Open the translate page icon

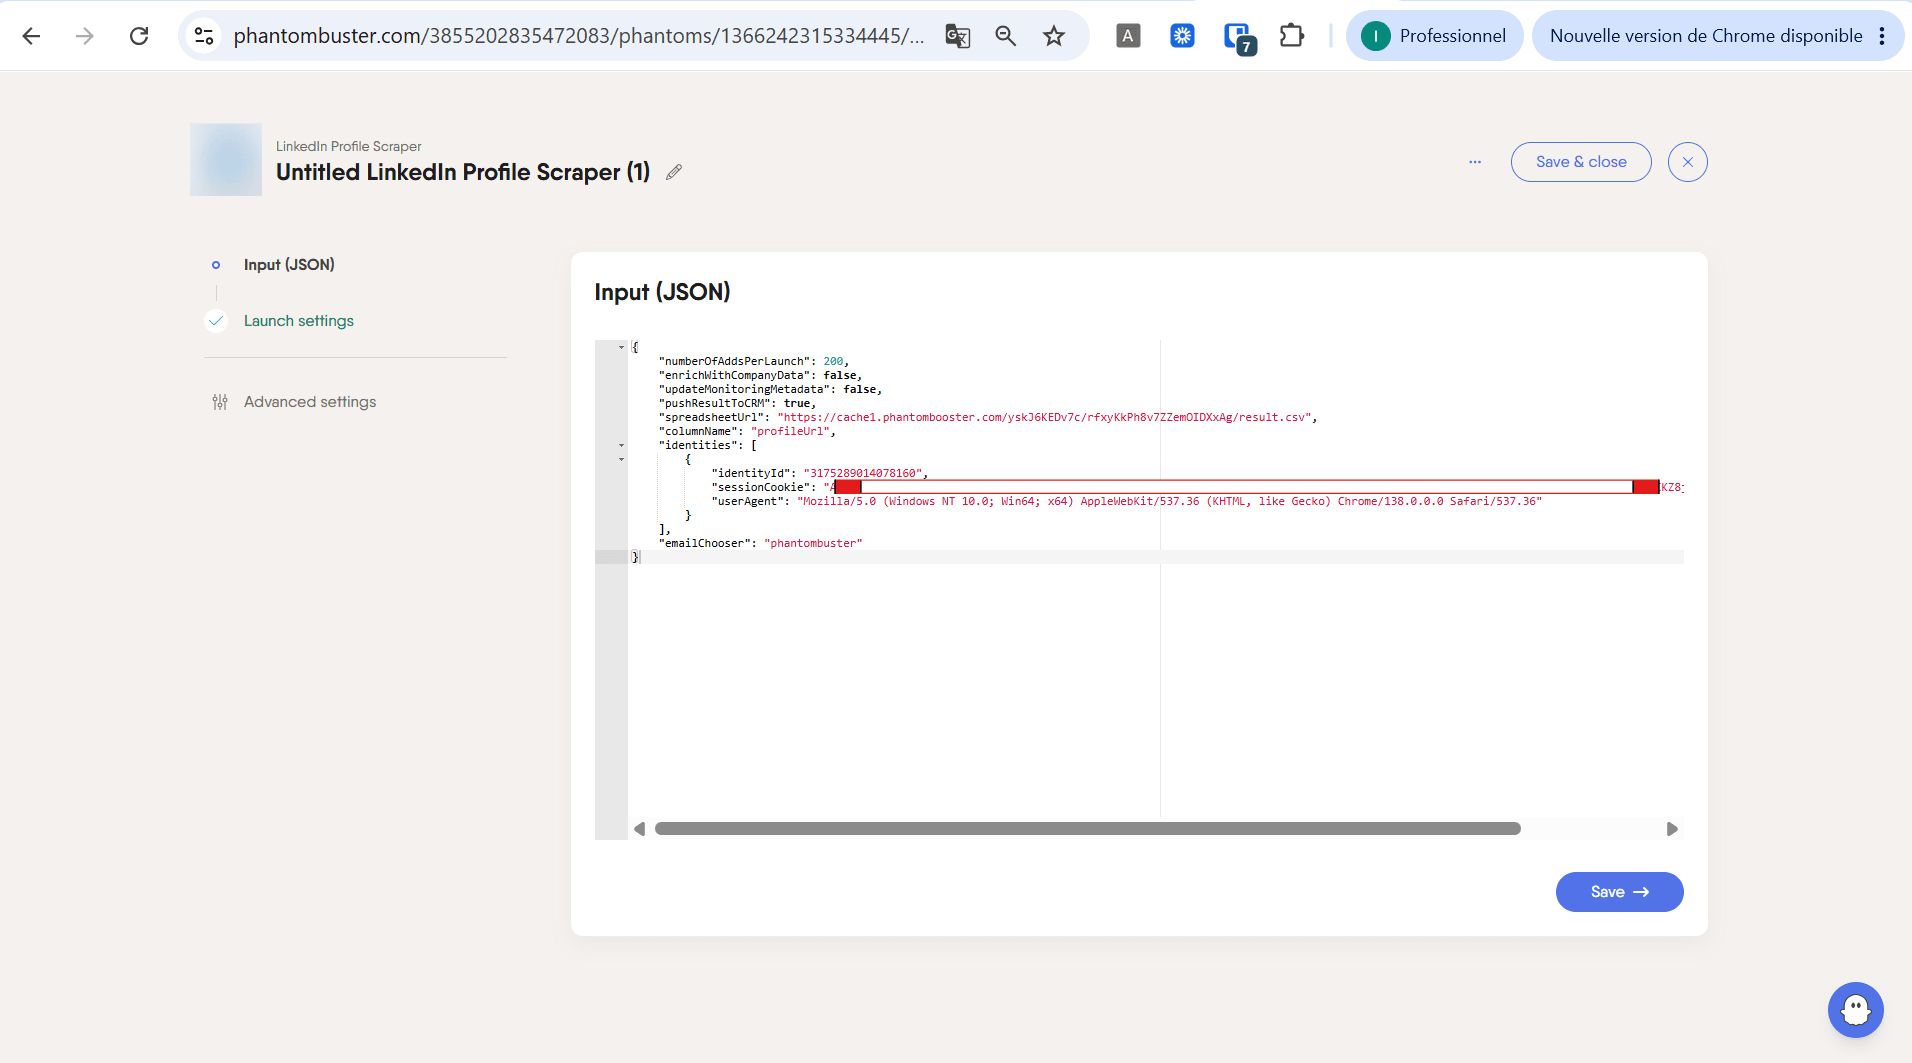click(x=957, y=36)
